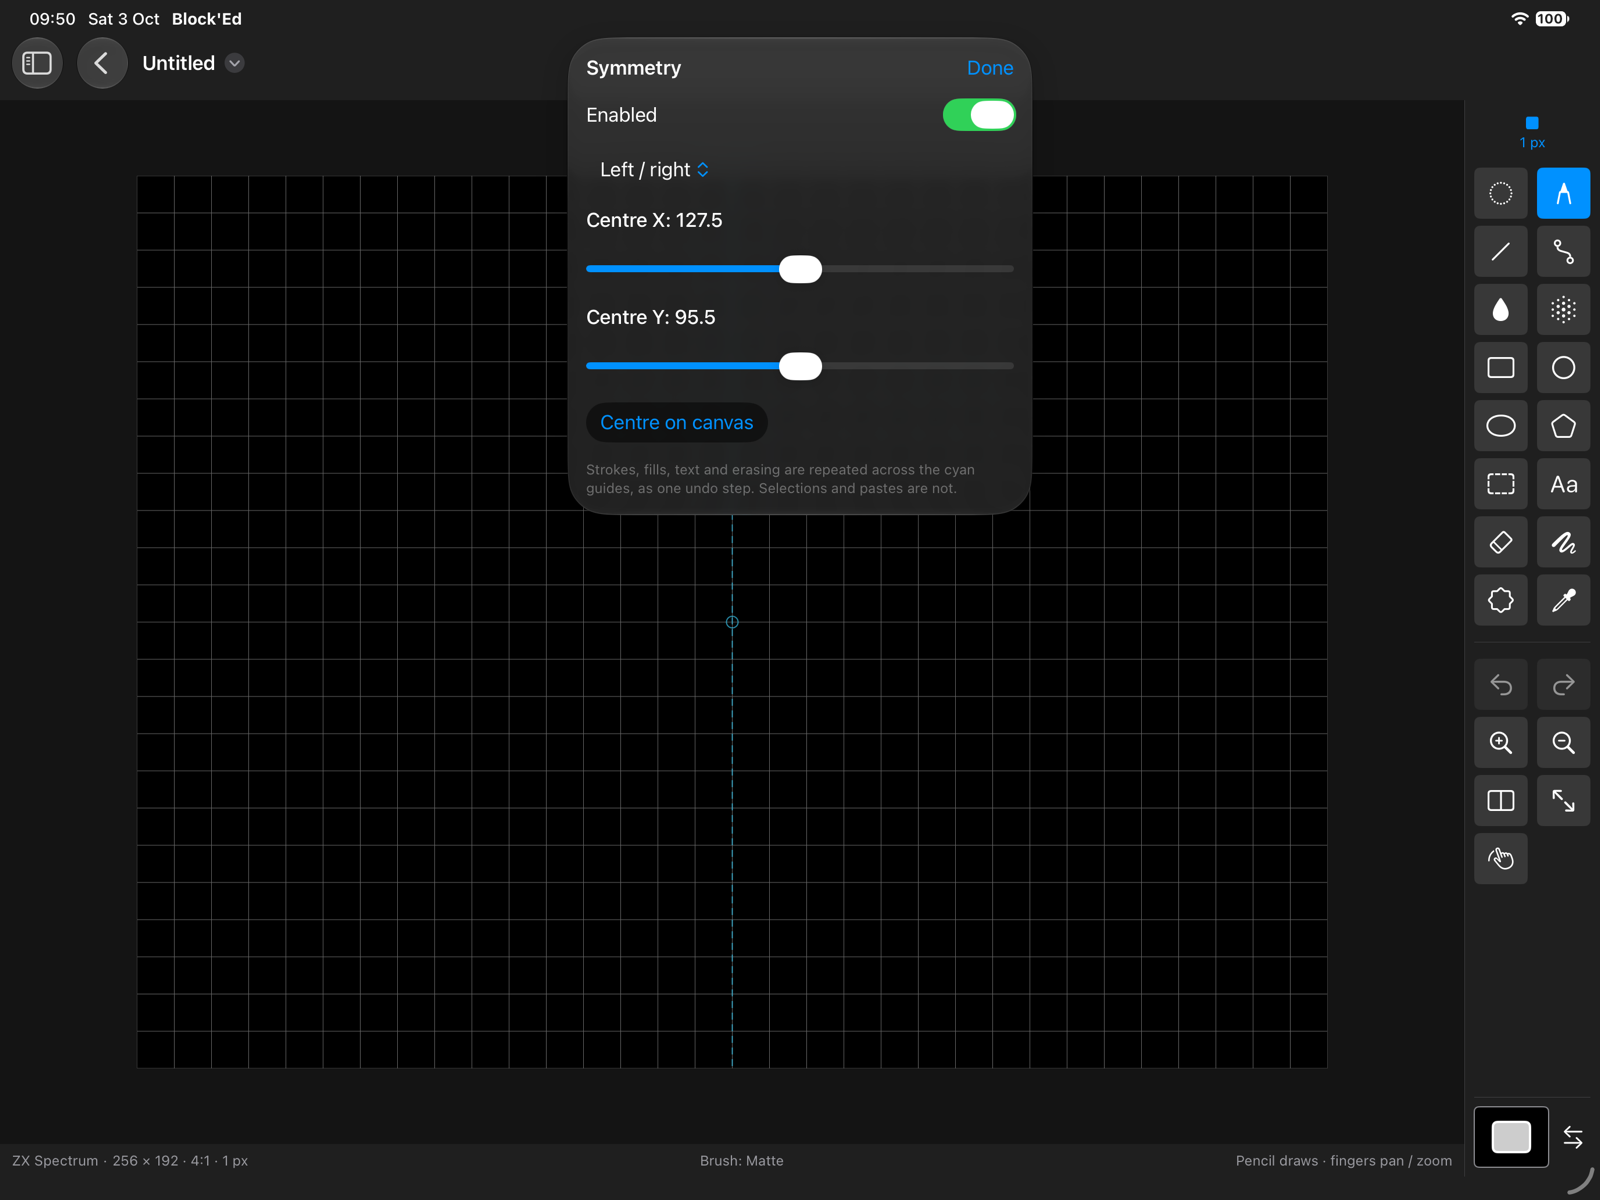1600x1200 pixels.
Task: Open the Untitled document menu chevron
Action: pos(235,63)
